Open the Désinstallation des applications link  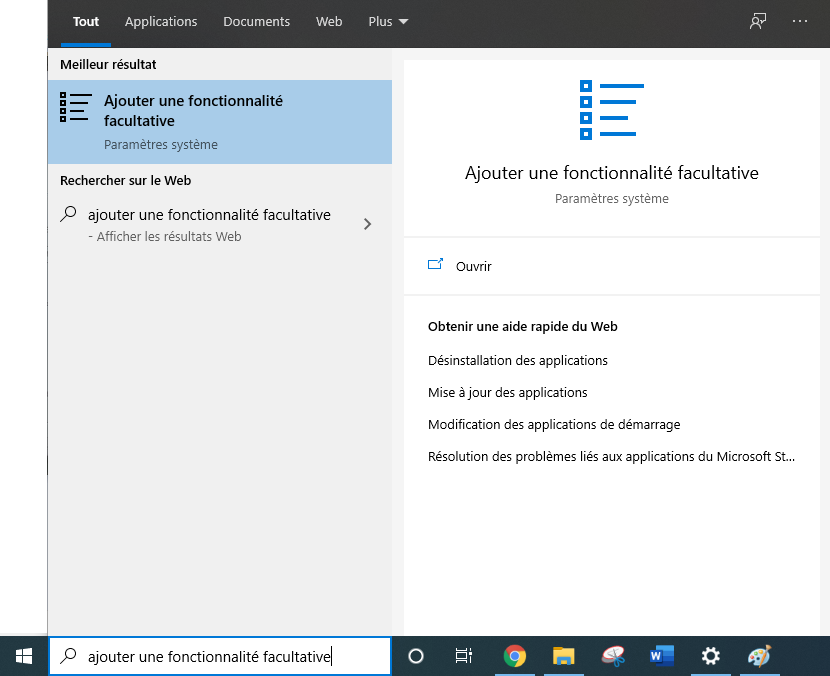[x=517, y=360]
